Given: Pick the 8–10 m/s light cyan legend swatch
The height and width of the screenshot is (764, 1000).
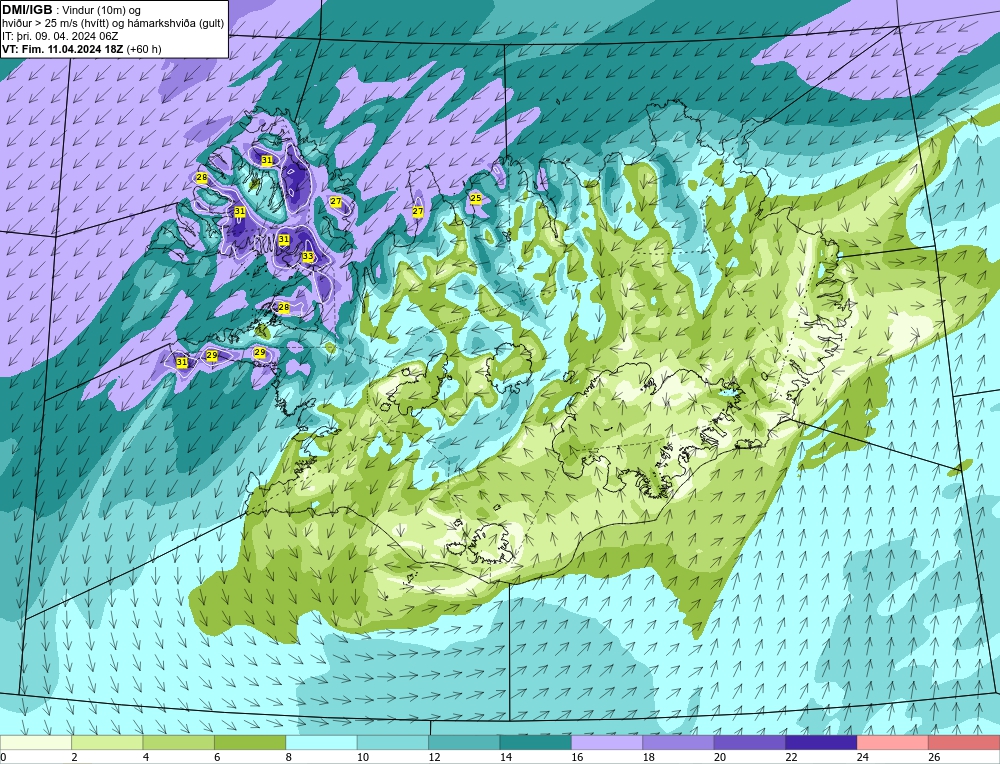Looking at the screenshot, I should click(x=321, y=742).
